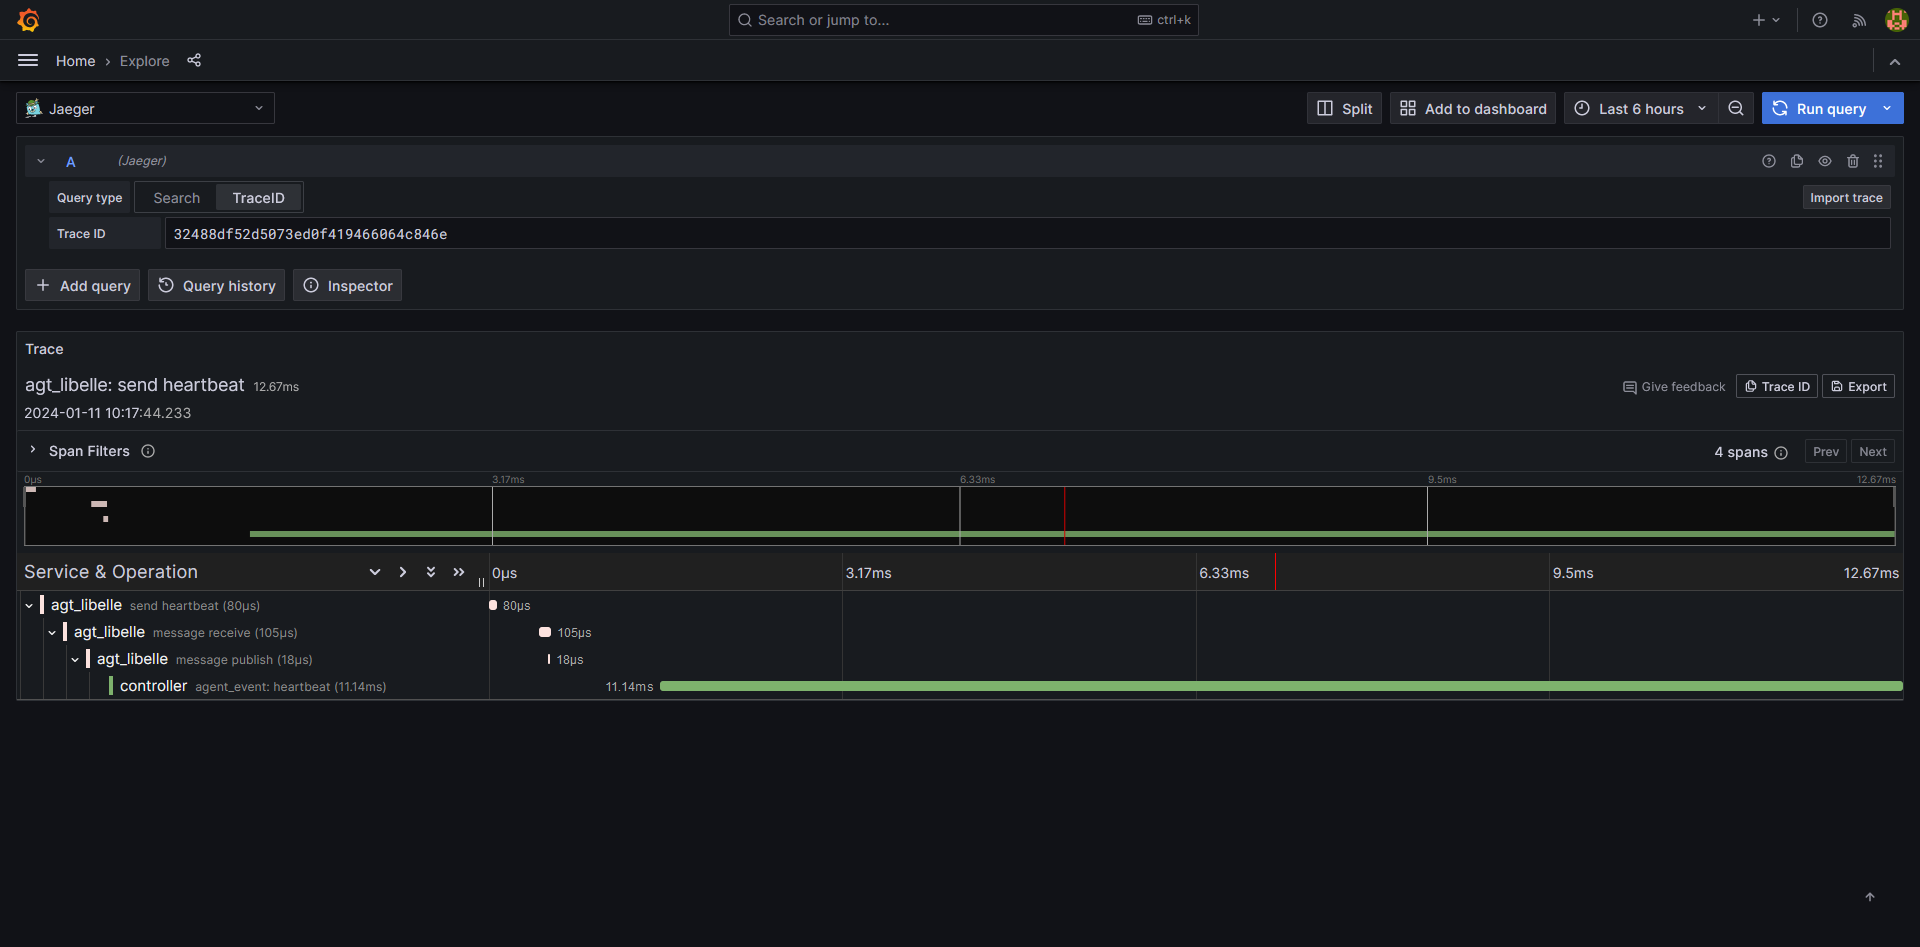This screenshot has width=1920, height=947.
Task: Click the zoom out time range icon
Action: [1736, 109]
